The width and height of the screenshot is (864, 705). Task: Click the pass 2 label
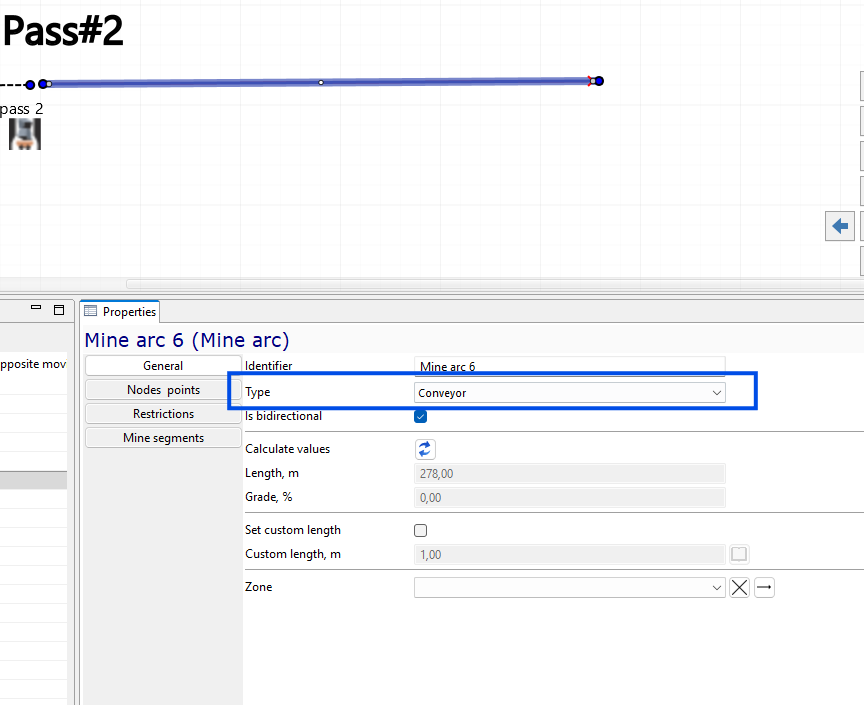pyautogui.click(x=21, y=109)
